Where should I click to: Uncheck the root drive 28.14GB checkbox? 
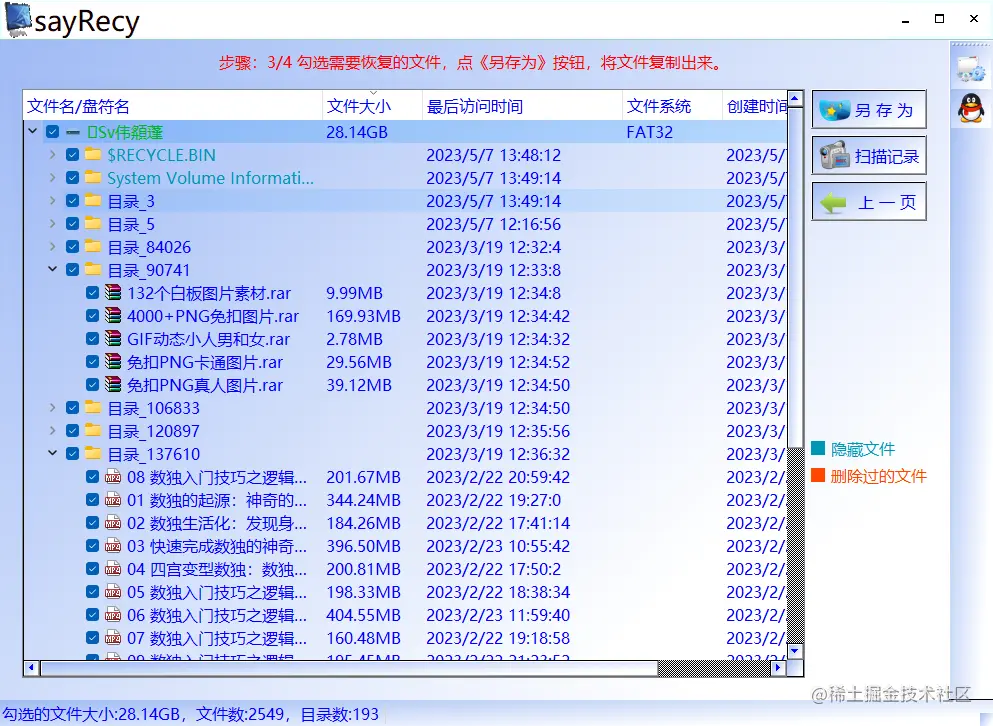point(53,132)
